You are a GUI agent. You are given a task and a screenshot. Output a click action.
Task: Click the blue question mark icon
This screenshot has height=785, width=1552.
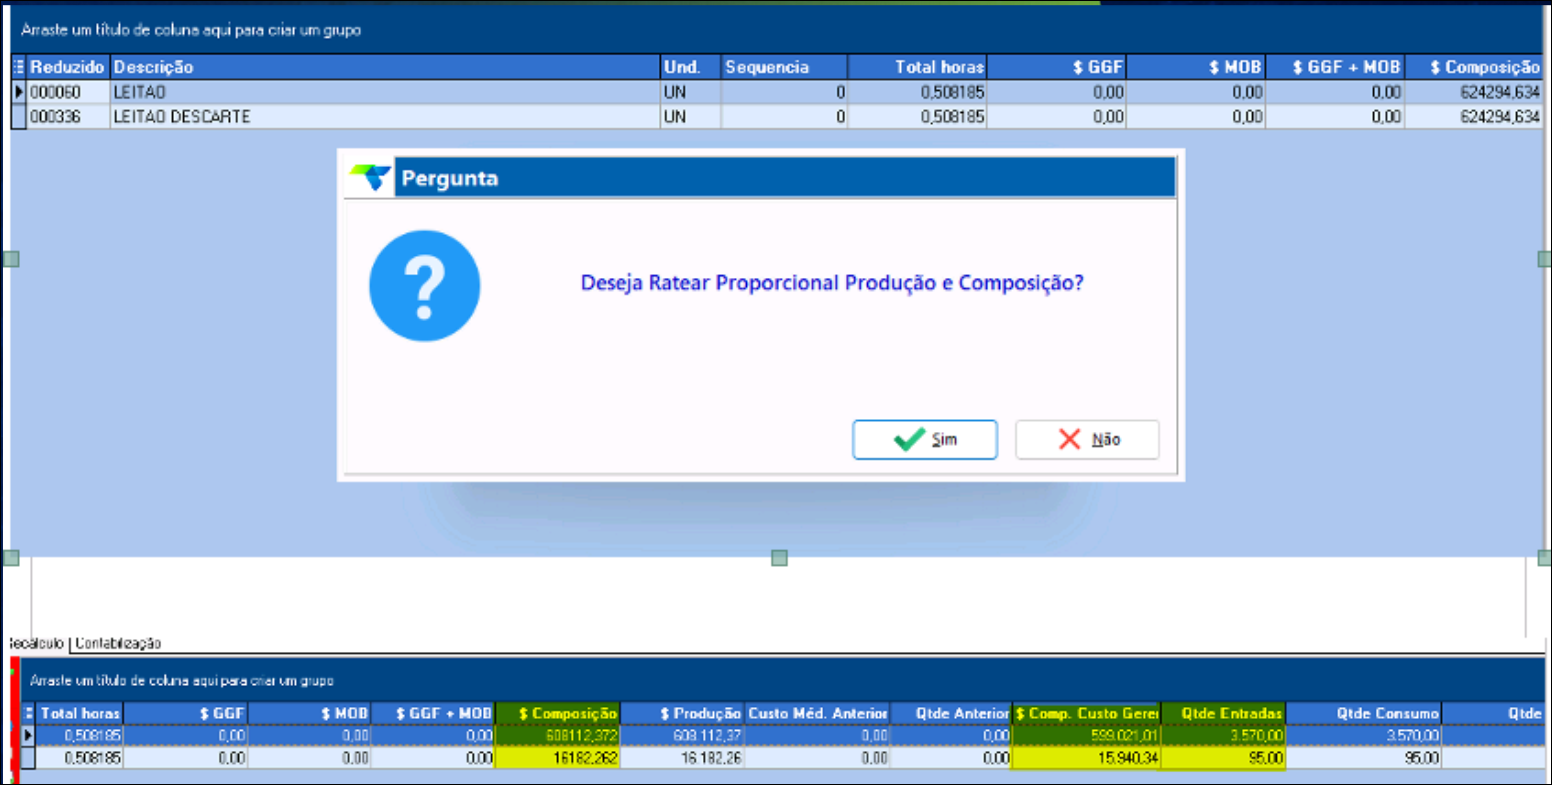(x=425, y=286)
